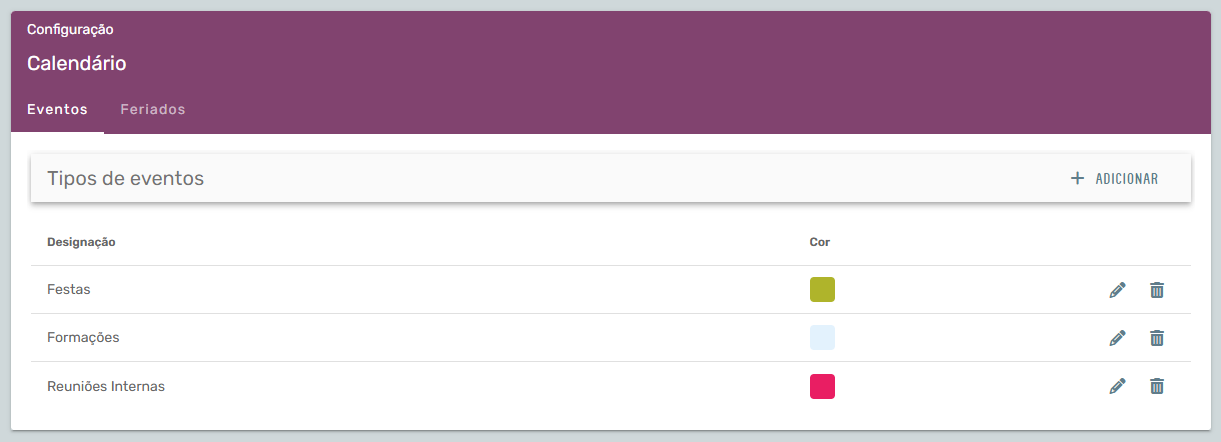Click the light blue Formações color swatch
This screenshot has width=1221, height=442.
tap(822, 338)
